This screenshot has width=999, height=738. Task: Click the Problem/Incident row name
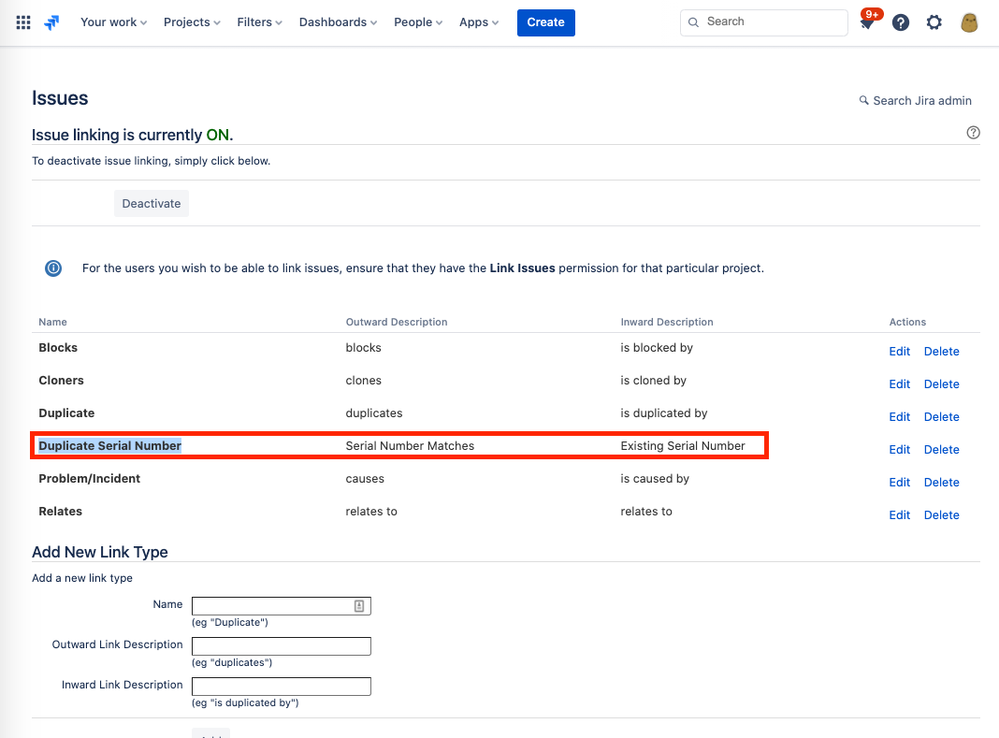89,479
